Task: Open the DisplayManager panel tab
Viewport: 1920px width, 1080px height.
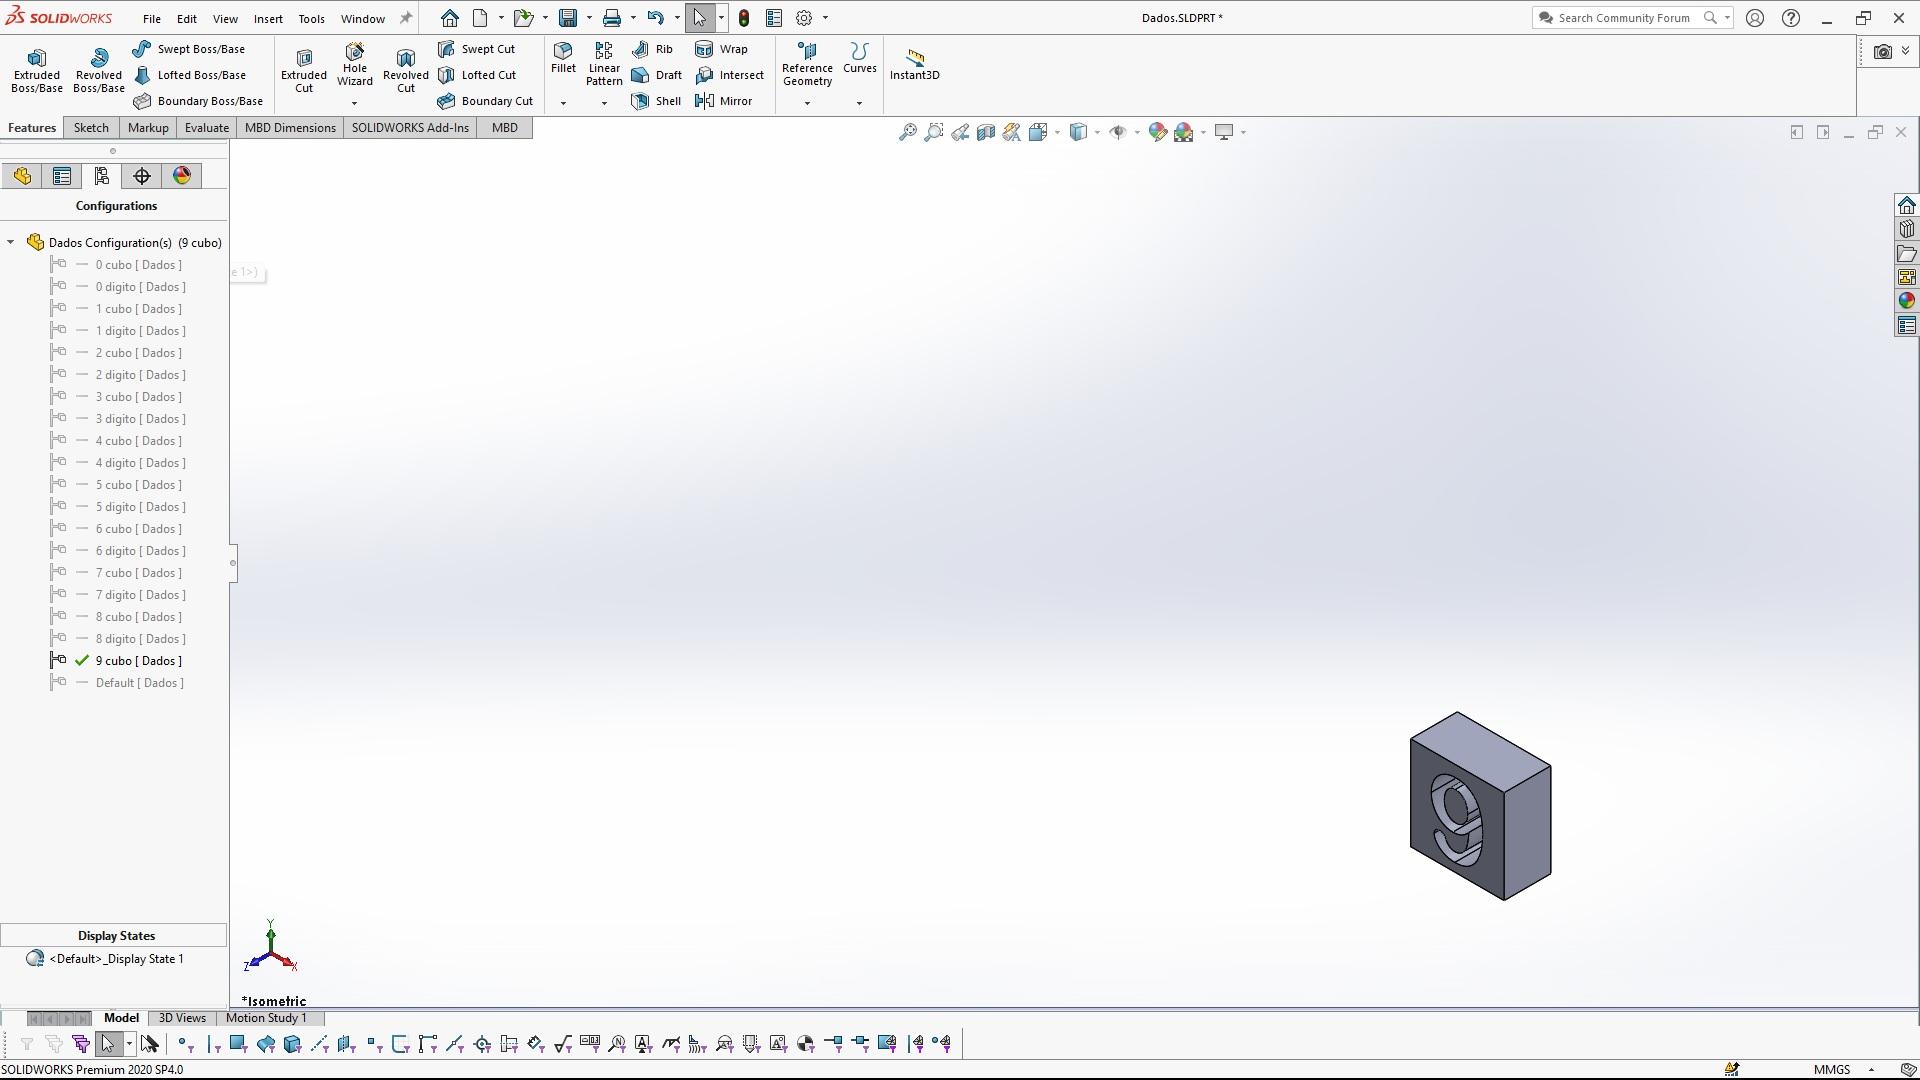Action: [182, 176]
